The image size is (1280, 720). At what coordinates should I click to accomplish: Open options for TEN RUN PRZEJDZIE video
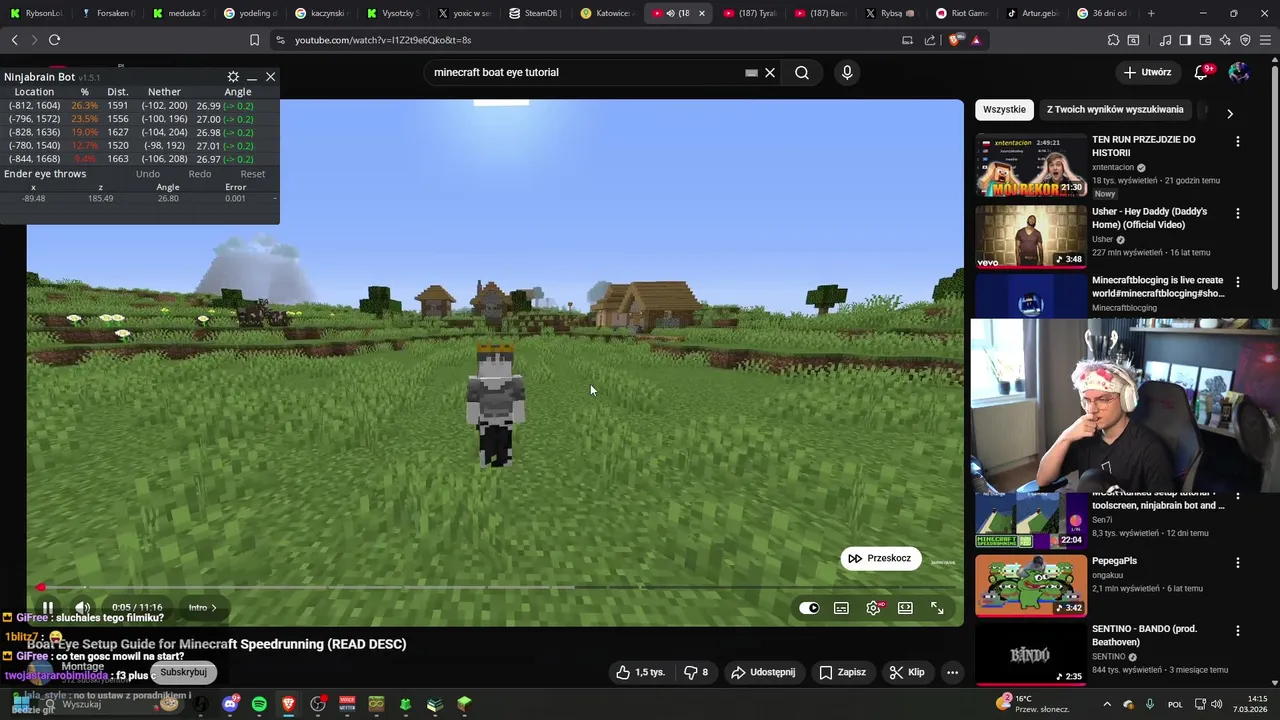1238,142
